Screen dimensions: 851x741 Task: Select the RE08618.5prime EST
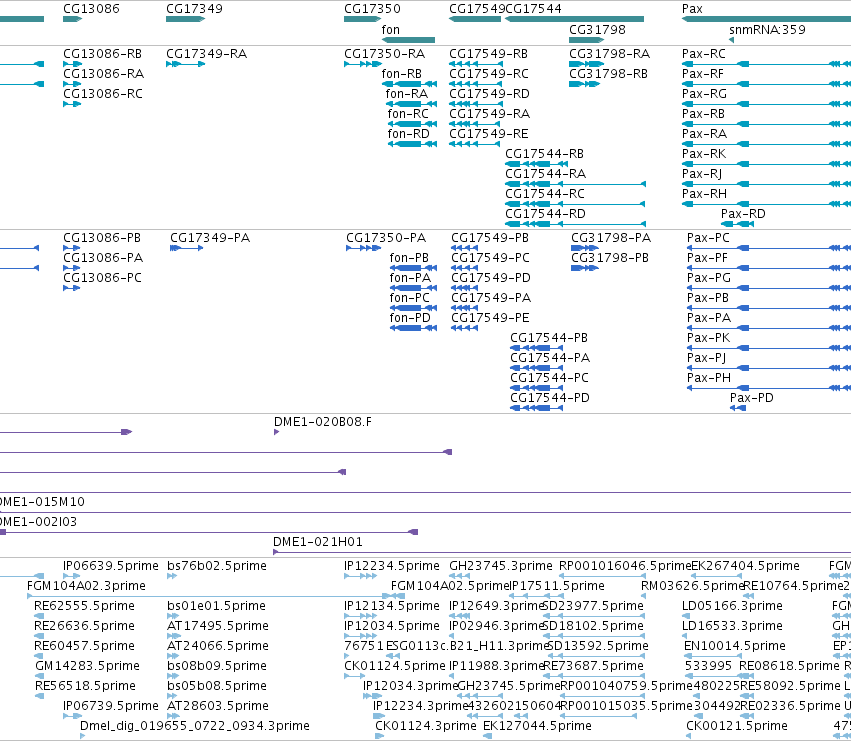789,666
